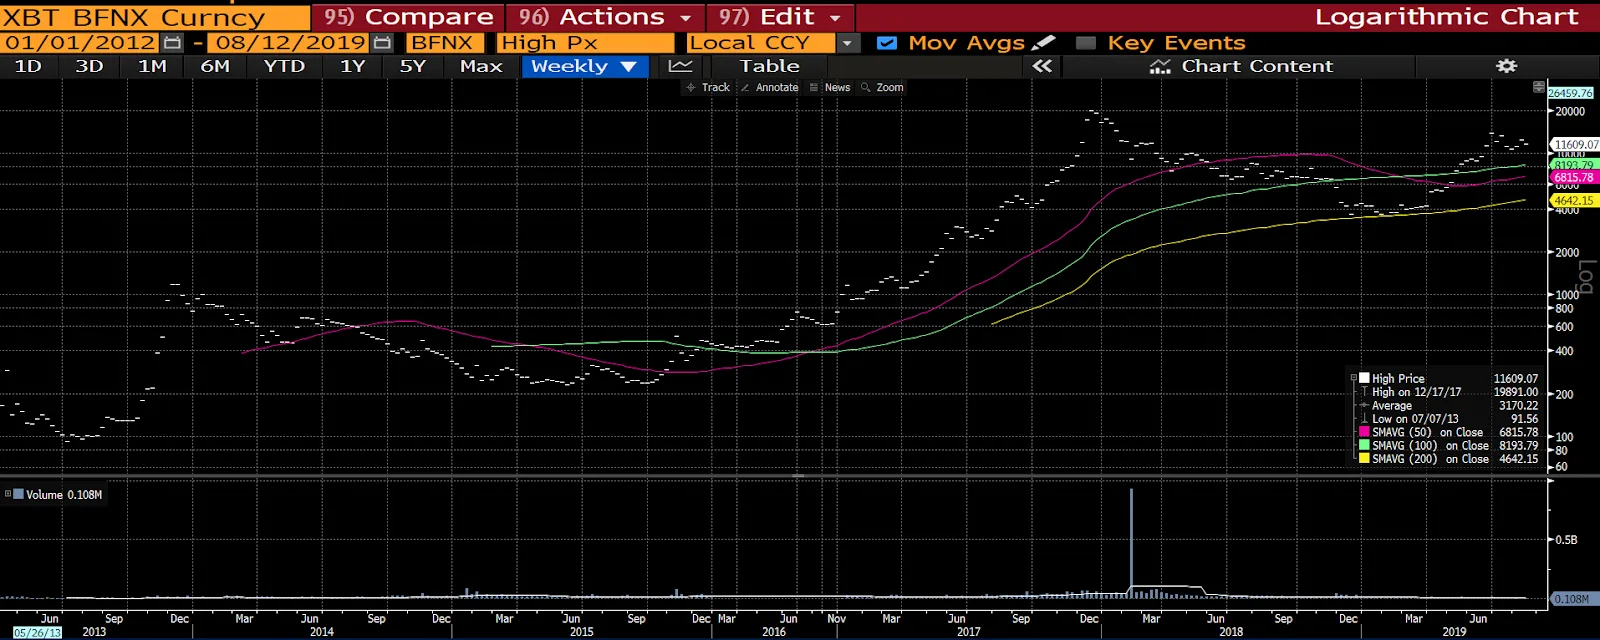The image size is (1600, 640).
Task: Select the 1D range tab
Action: 28,66
